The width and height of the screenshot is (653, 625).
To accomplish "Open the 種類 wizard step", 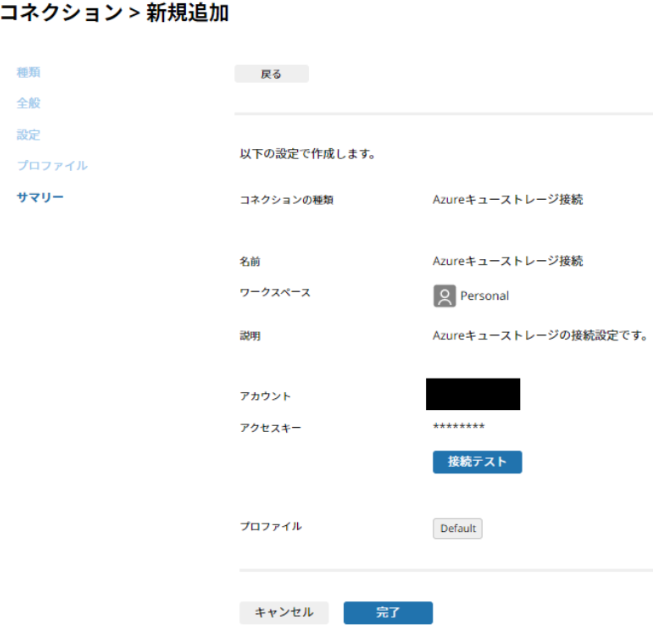I will [x=28, y=72].
